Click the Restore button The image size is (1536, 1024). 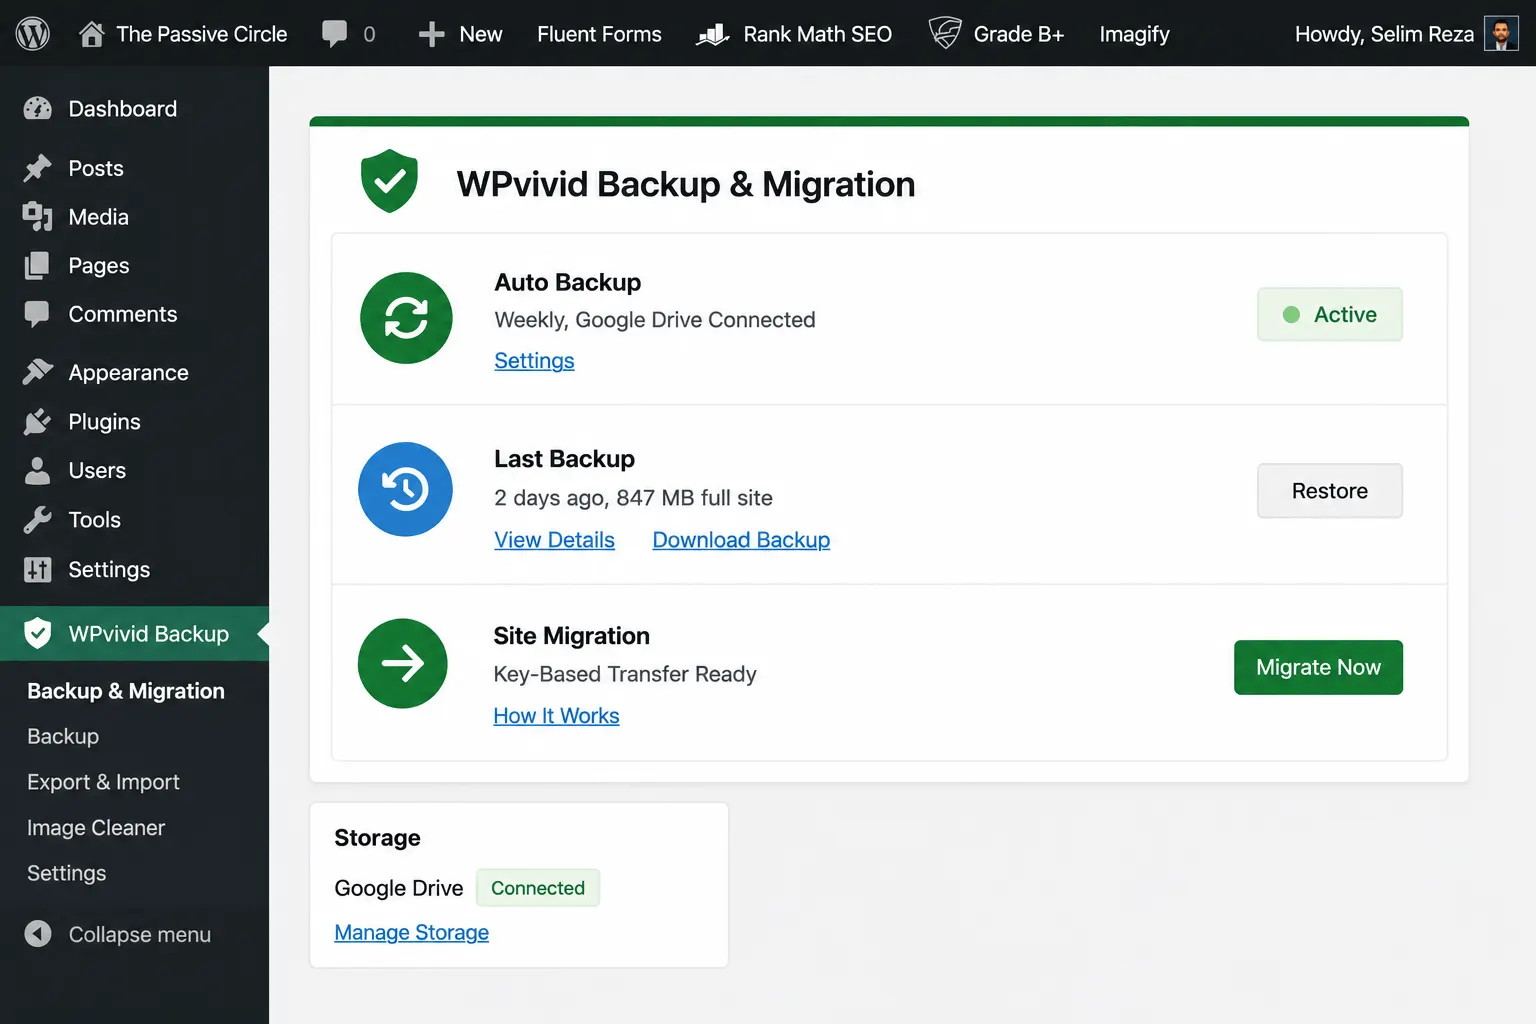1330,491
